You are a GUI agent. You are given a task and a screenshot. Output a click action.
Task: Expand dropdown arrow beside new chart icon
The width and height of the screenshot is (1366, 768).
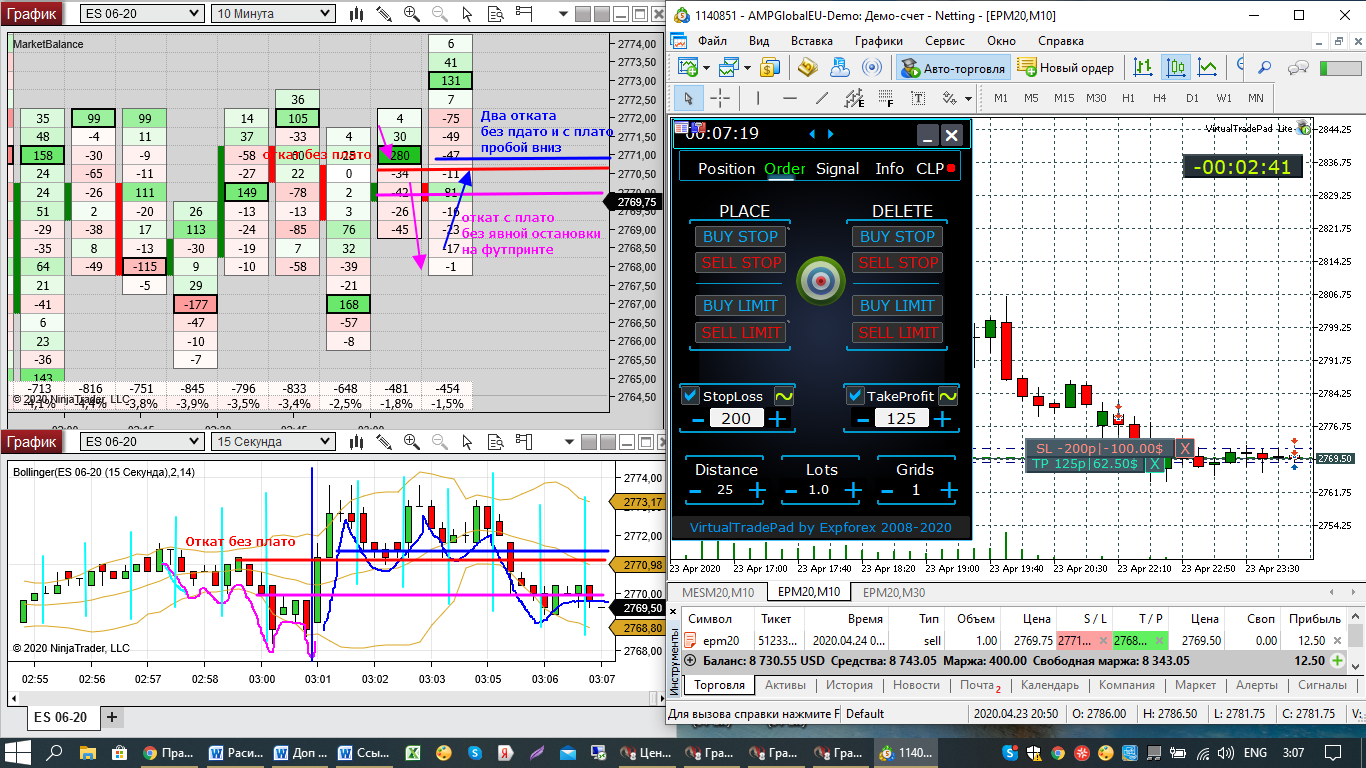[706, 68]
